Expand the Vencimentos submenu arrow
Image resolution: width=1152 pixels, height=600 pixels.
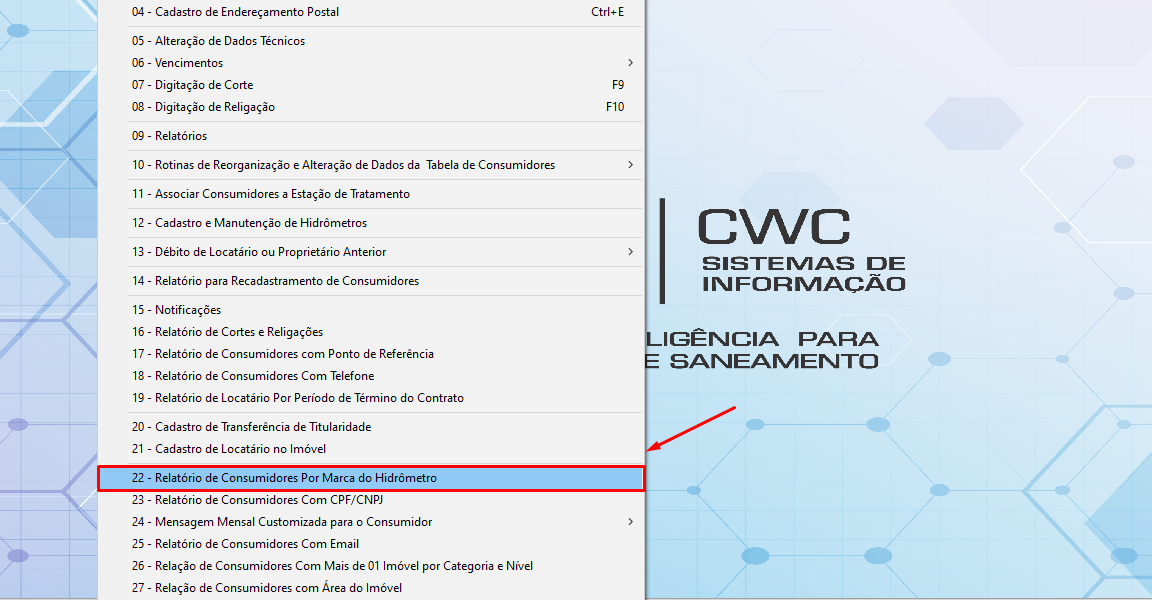click(630, 63)
